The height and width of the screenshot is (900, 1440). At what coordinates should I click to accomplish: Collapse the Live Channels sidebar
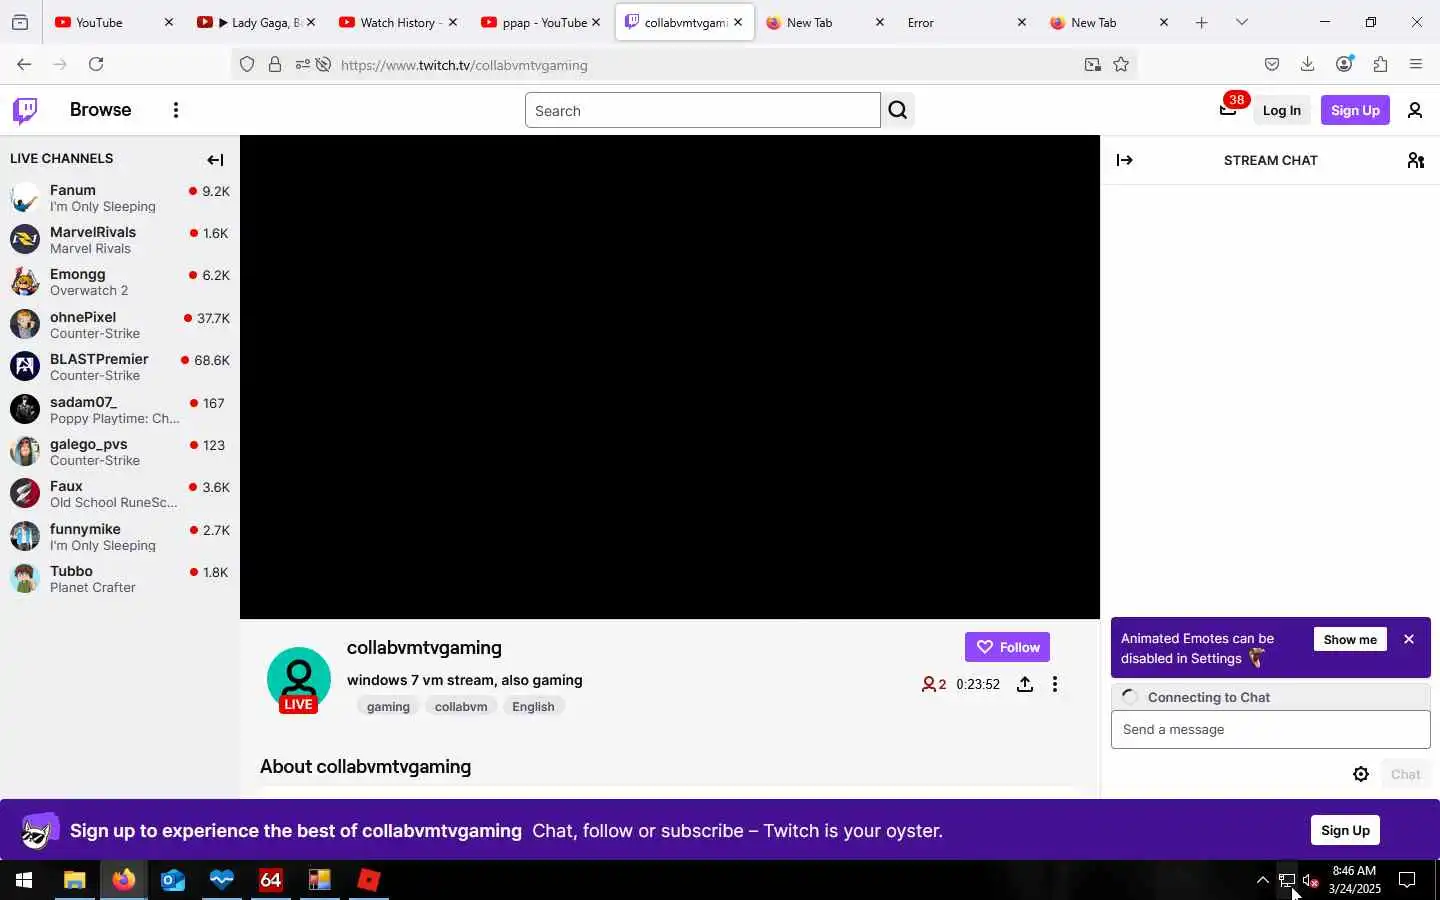point(215,160)
